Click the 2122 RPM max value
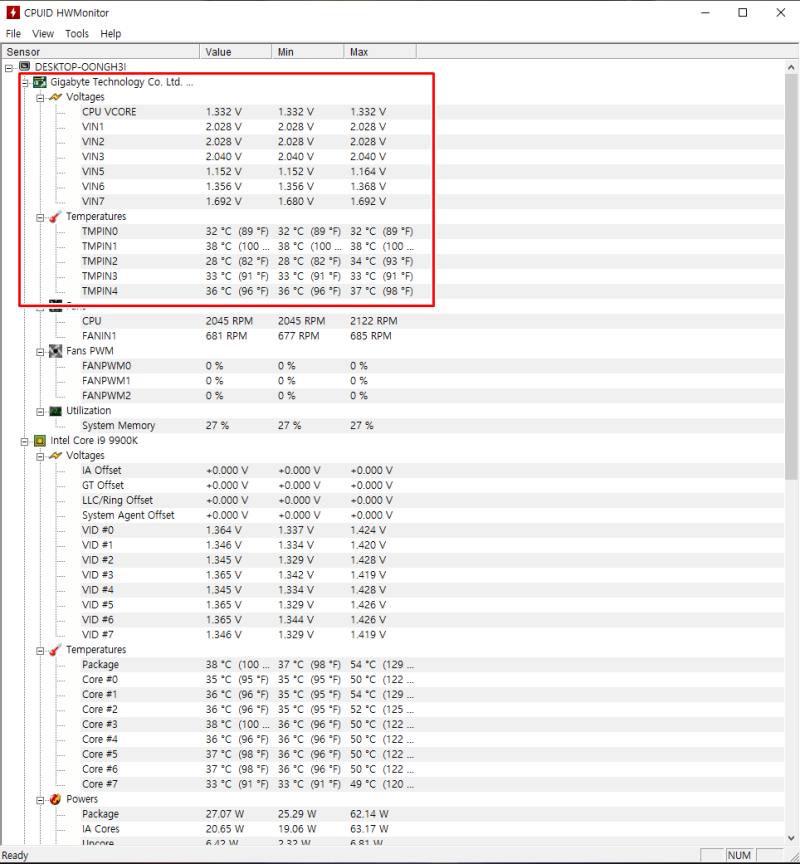Viewport: 800px width, 864px height. 374,321
